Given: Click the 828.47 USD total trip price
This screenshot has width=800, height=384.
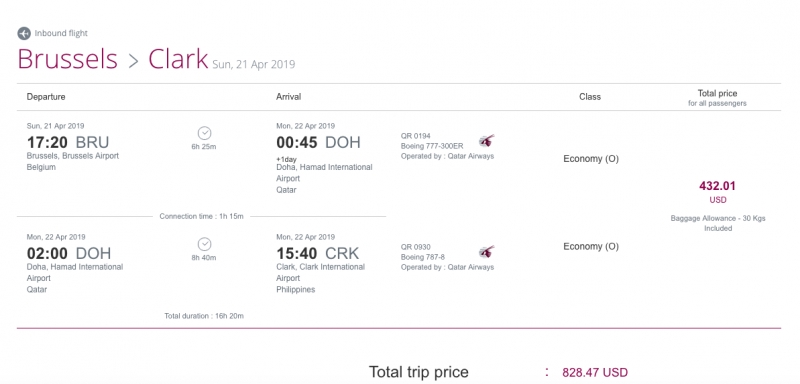Looking at the screenshot, I should point(595,372).
